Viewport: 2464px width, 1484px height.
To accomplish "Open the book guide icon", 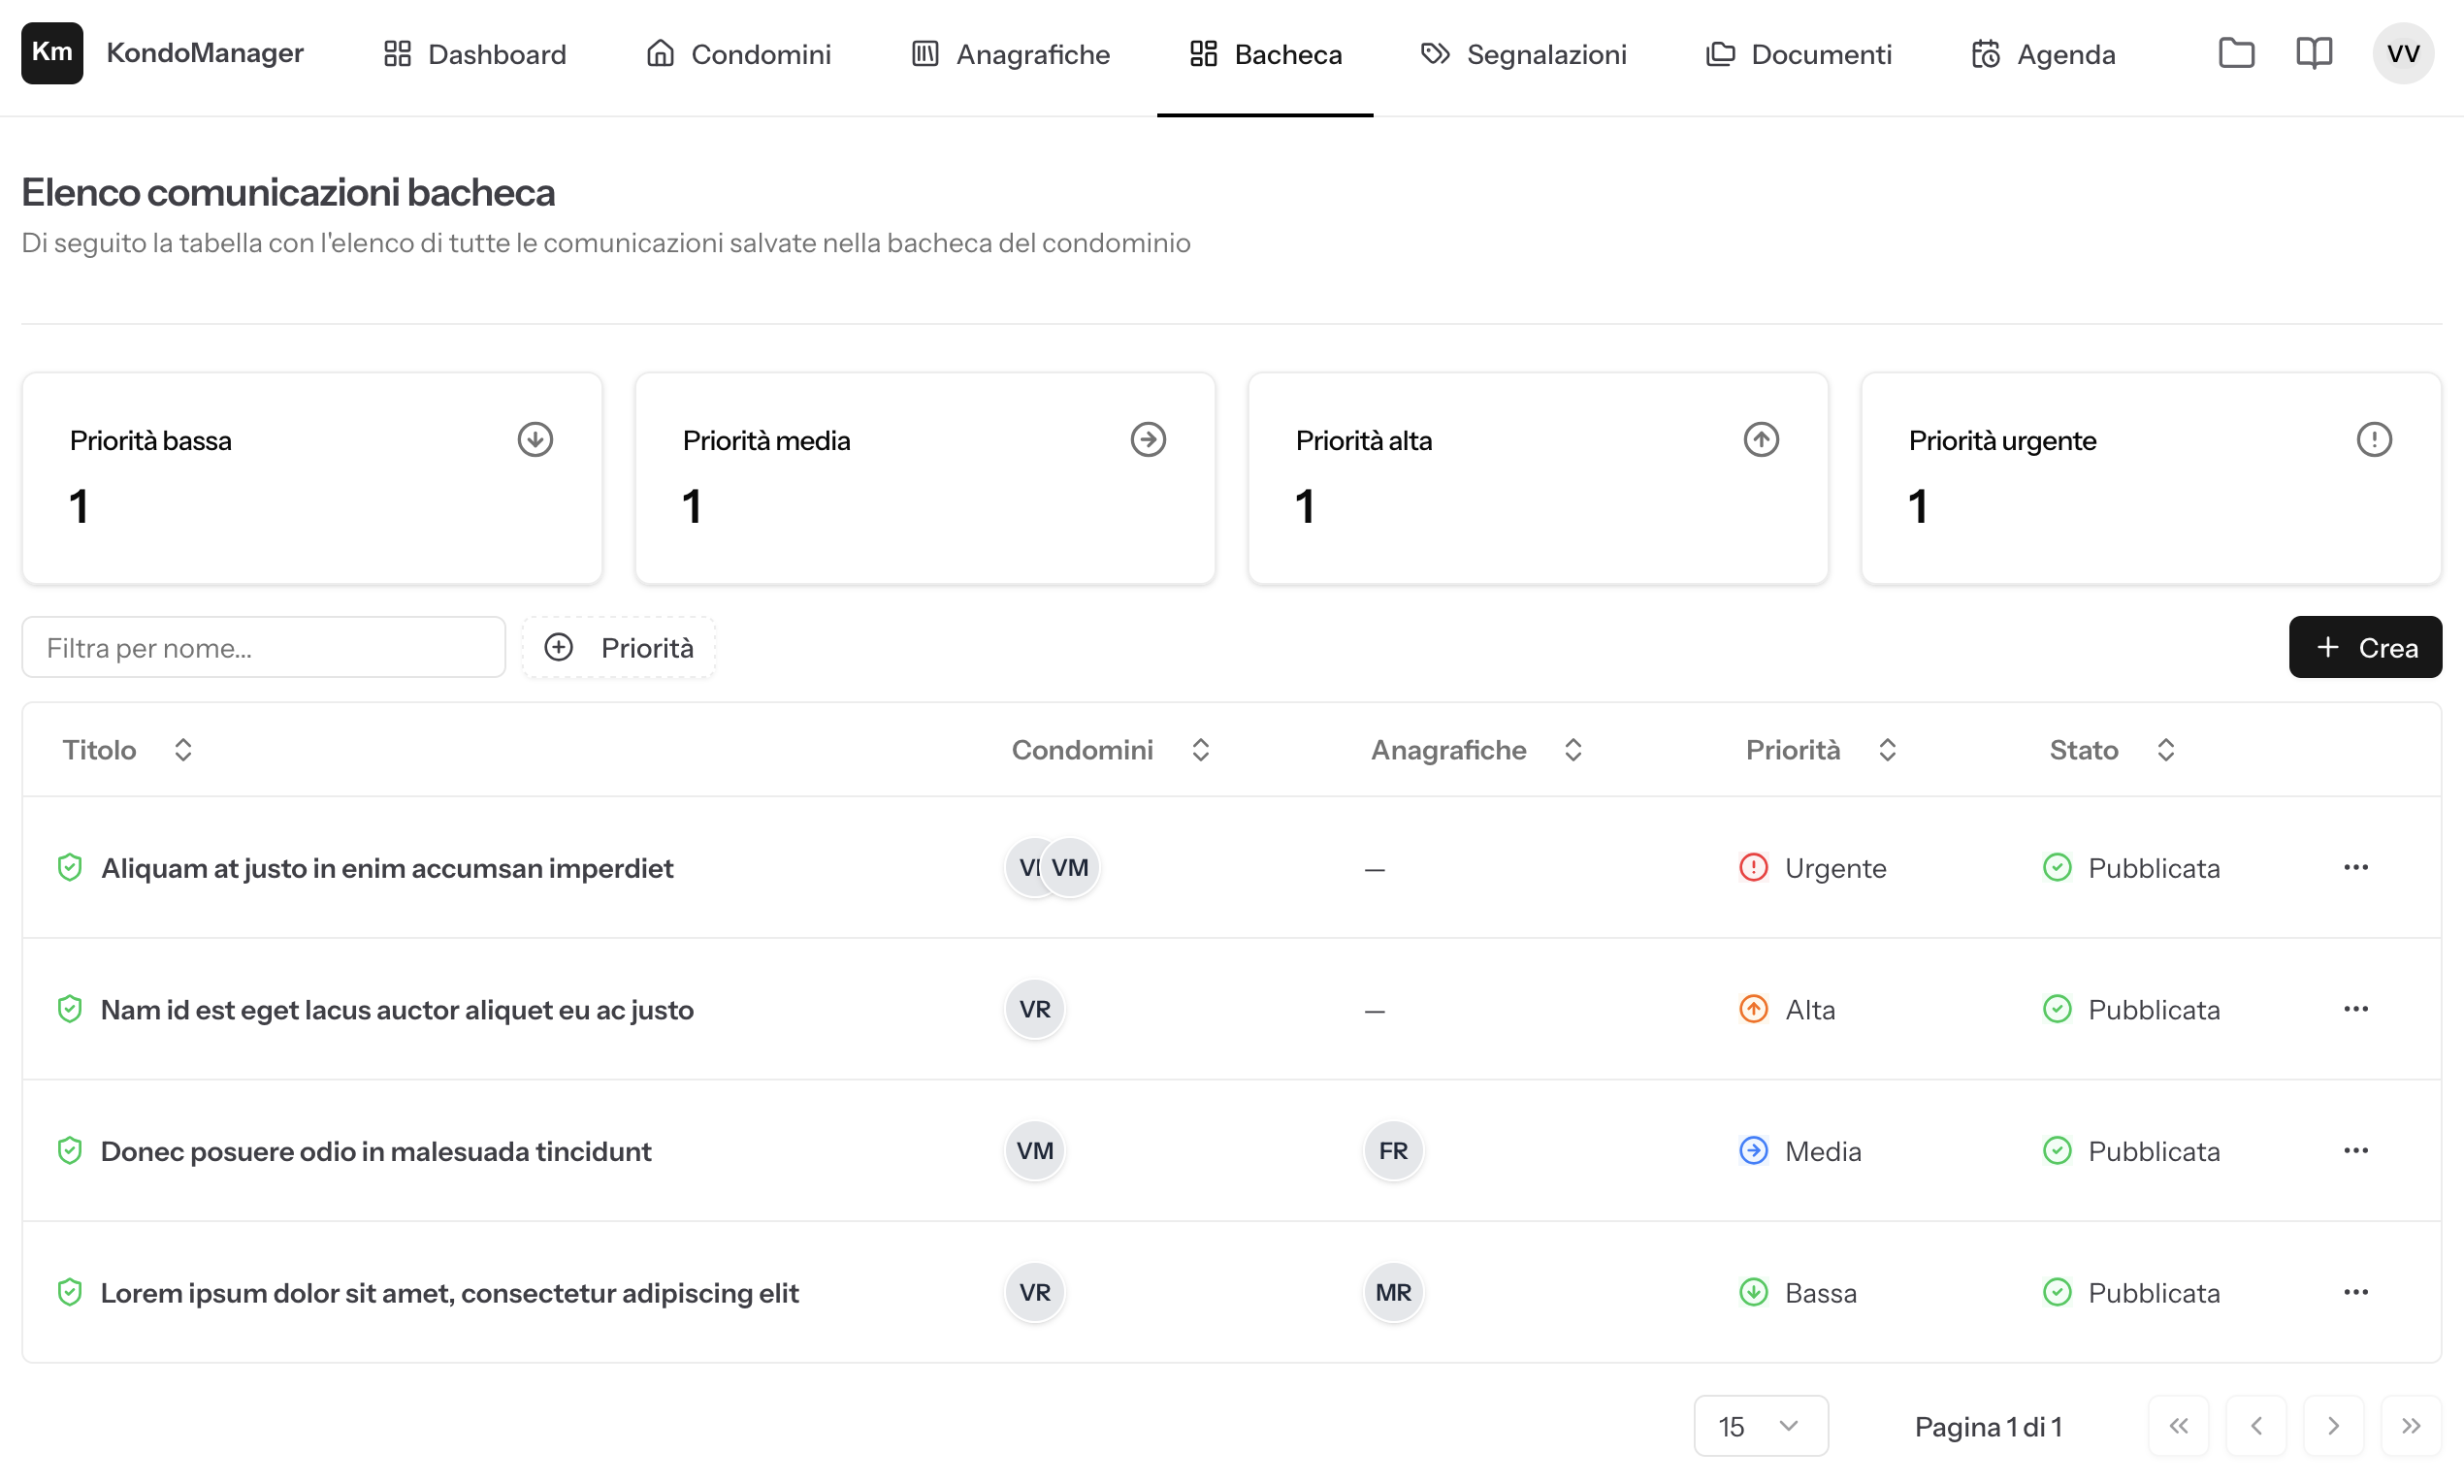I will 2313,53.
